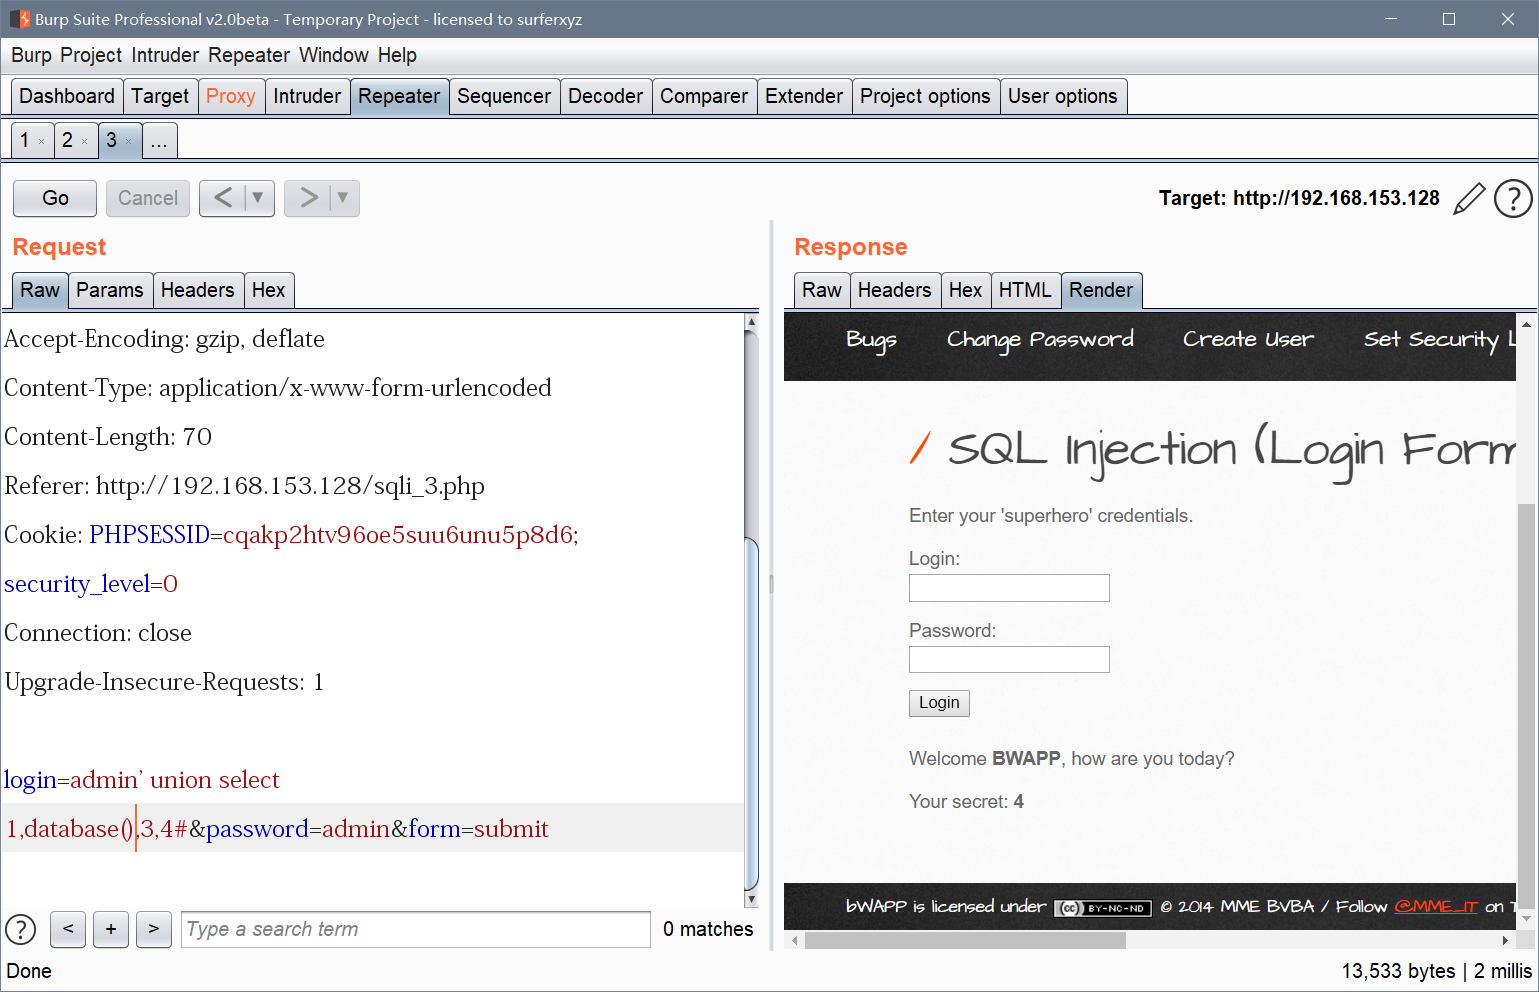Image resolution: width=1539 pixels, height=992 pixels.
Task: Switch to the Comparer tab
Action: coord(704,96)
